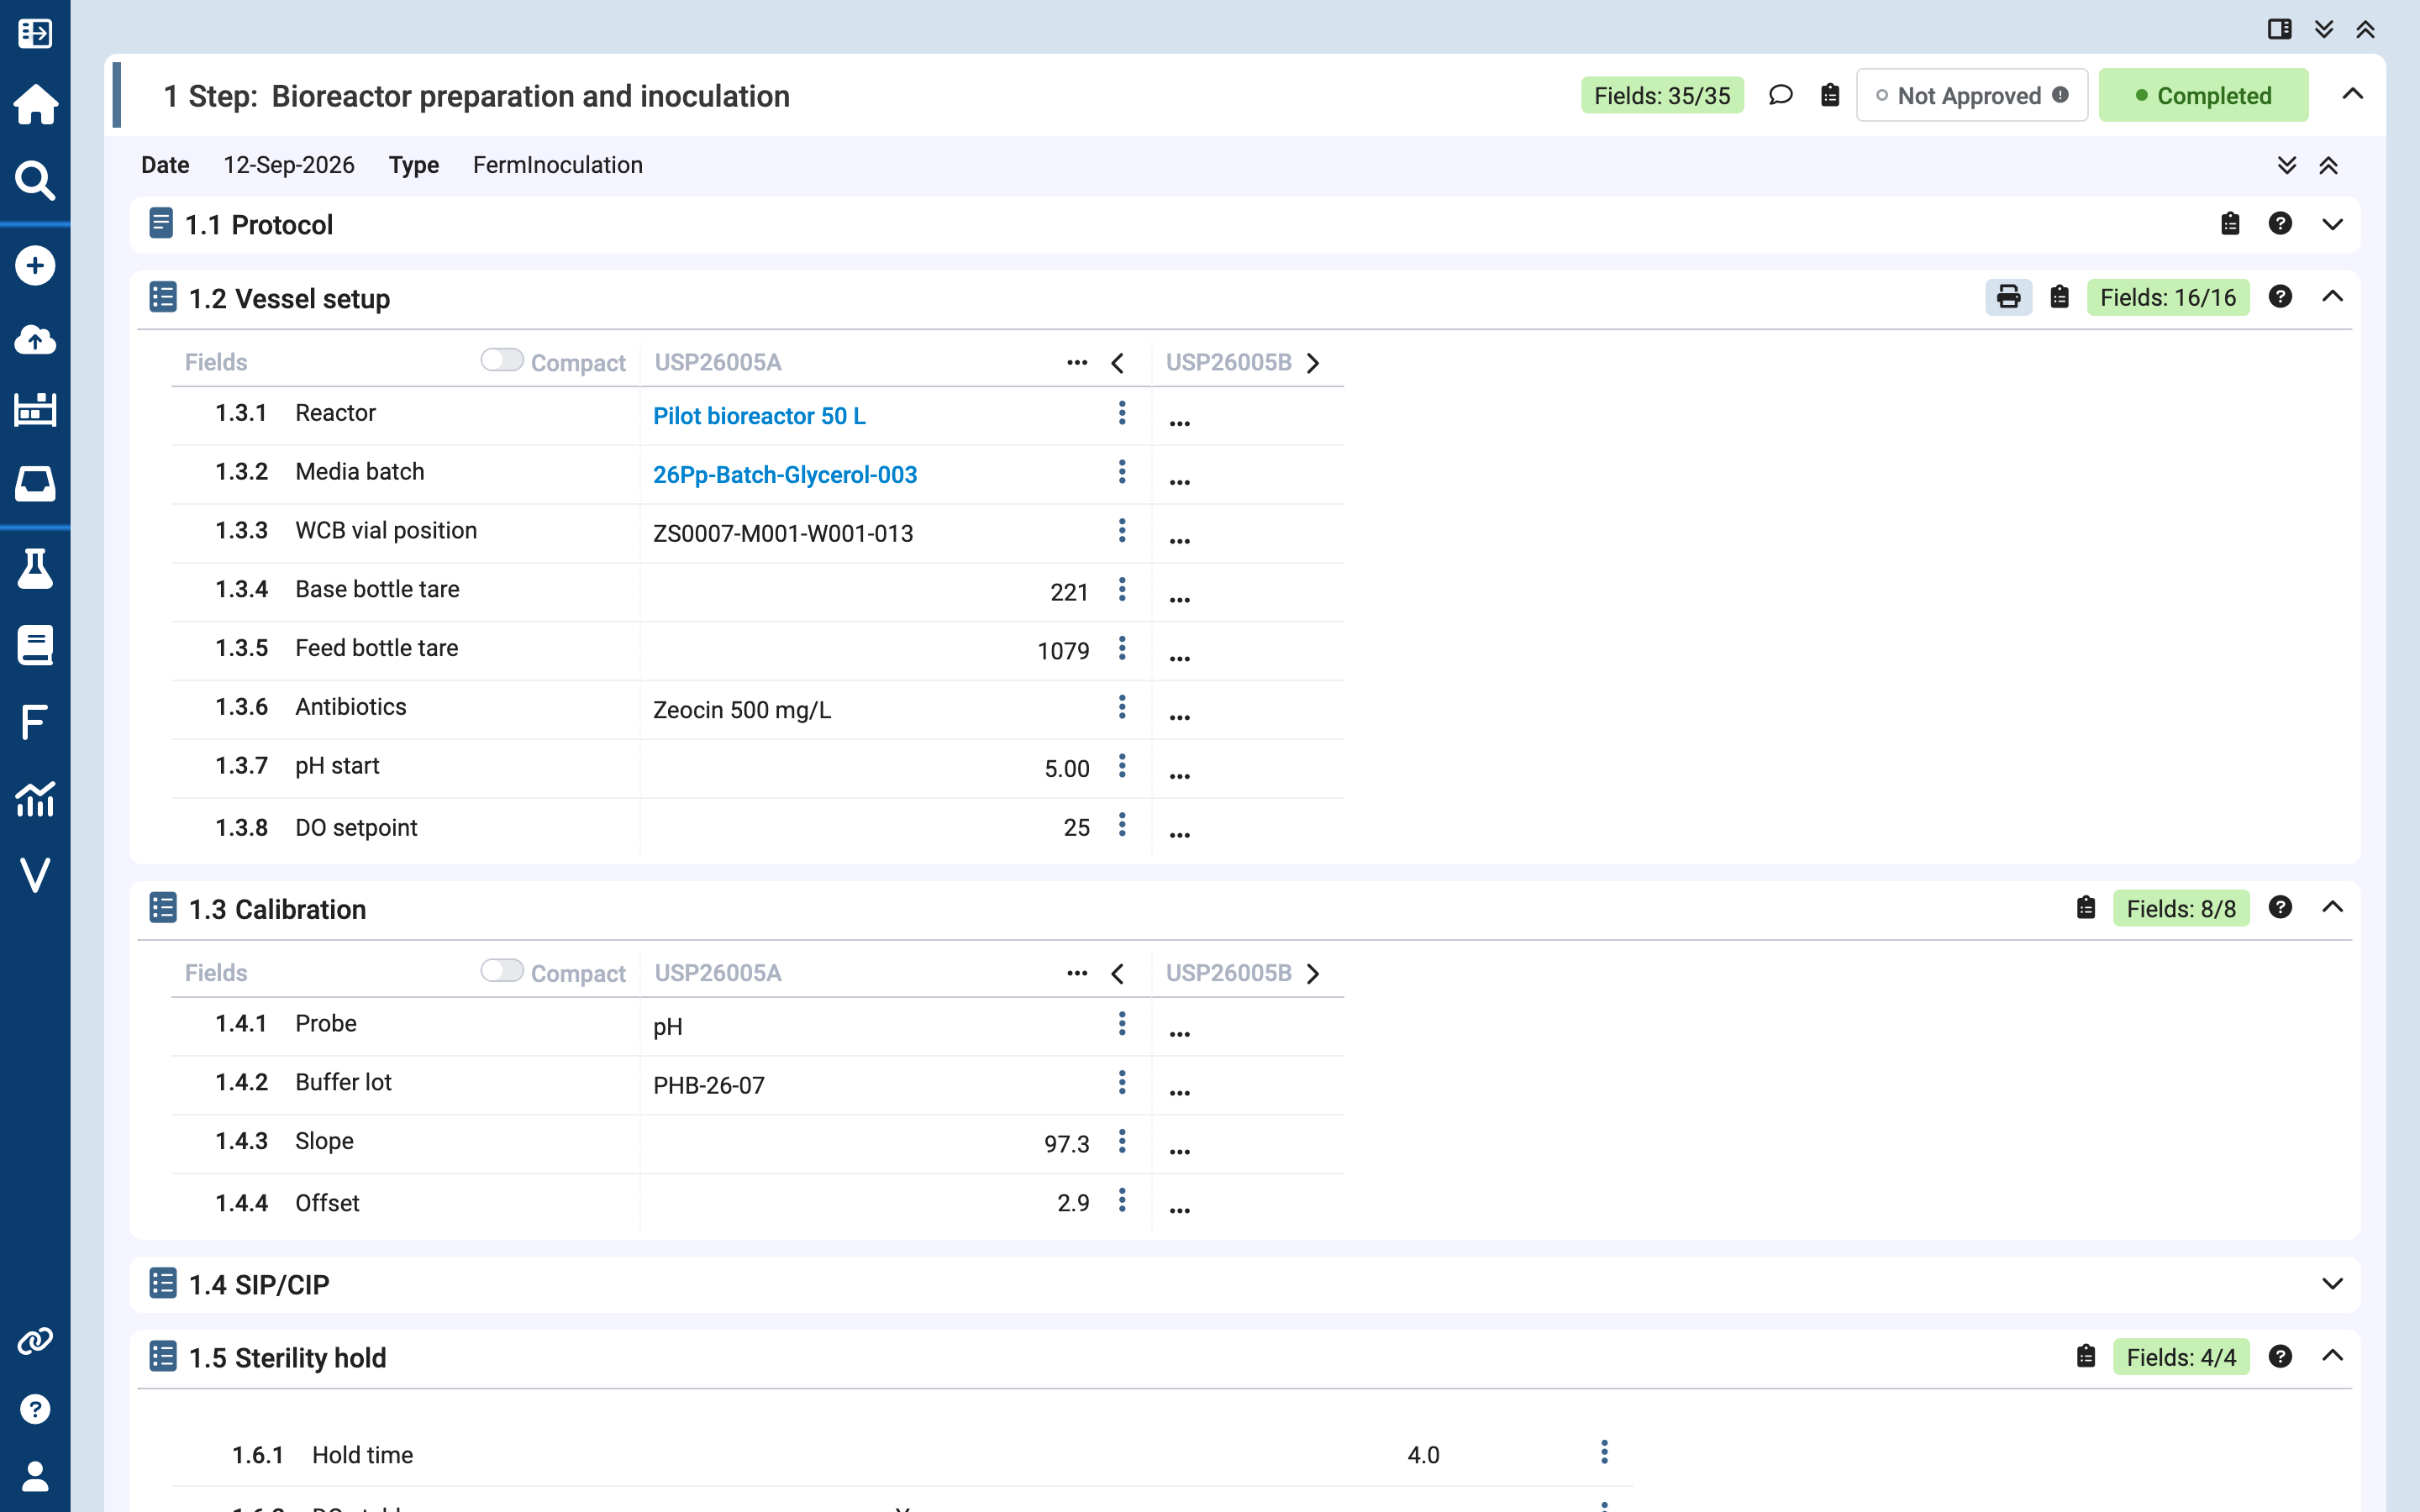Open kebab menu for Reactor row
This screenshot has height=1512, width=2420.
click(x=1122, y=413)
